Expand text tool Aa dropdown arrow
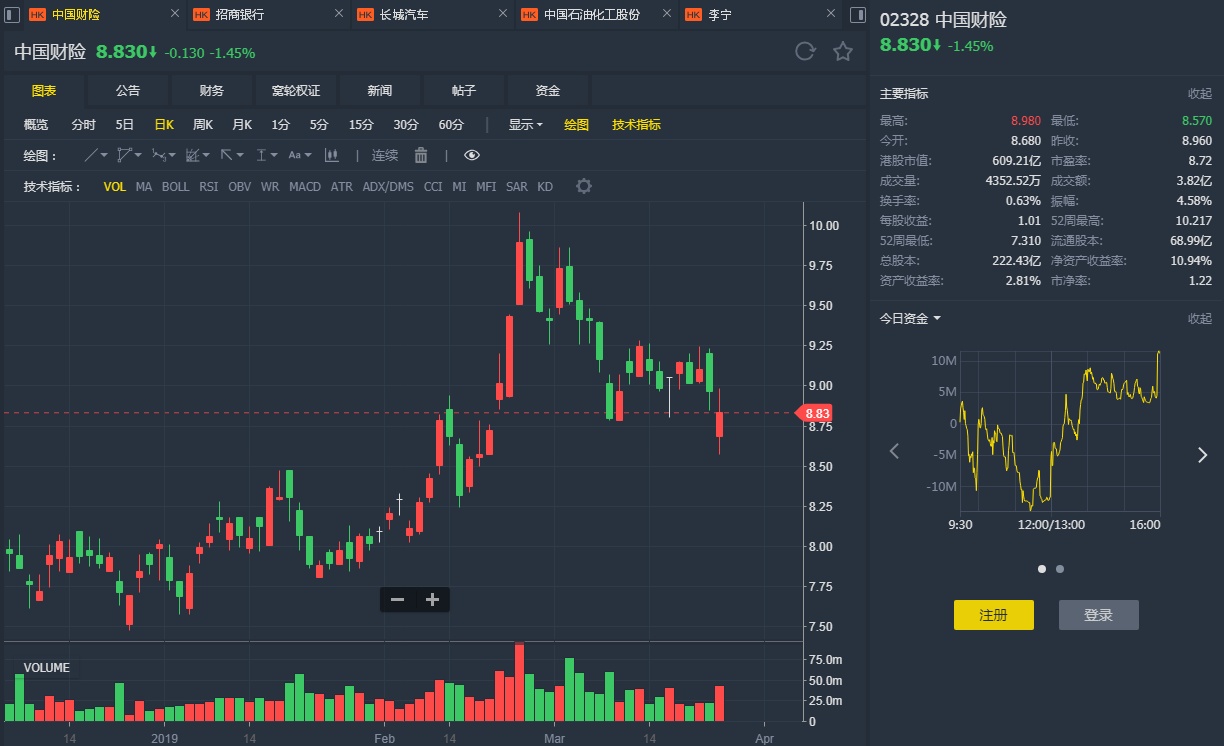1224x746 pixels. point(308,155)
